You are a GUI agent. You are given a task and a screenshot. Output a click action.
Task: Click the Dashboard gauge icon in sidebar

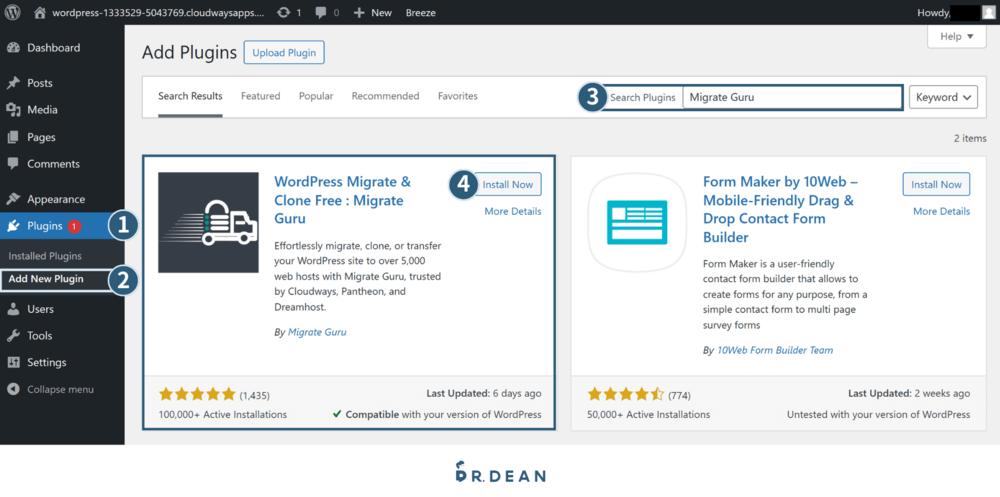13,48
